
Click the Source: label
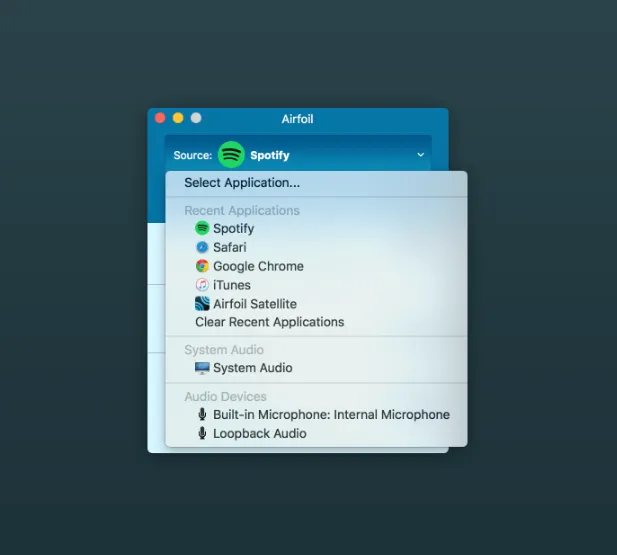tap(193, 155)
